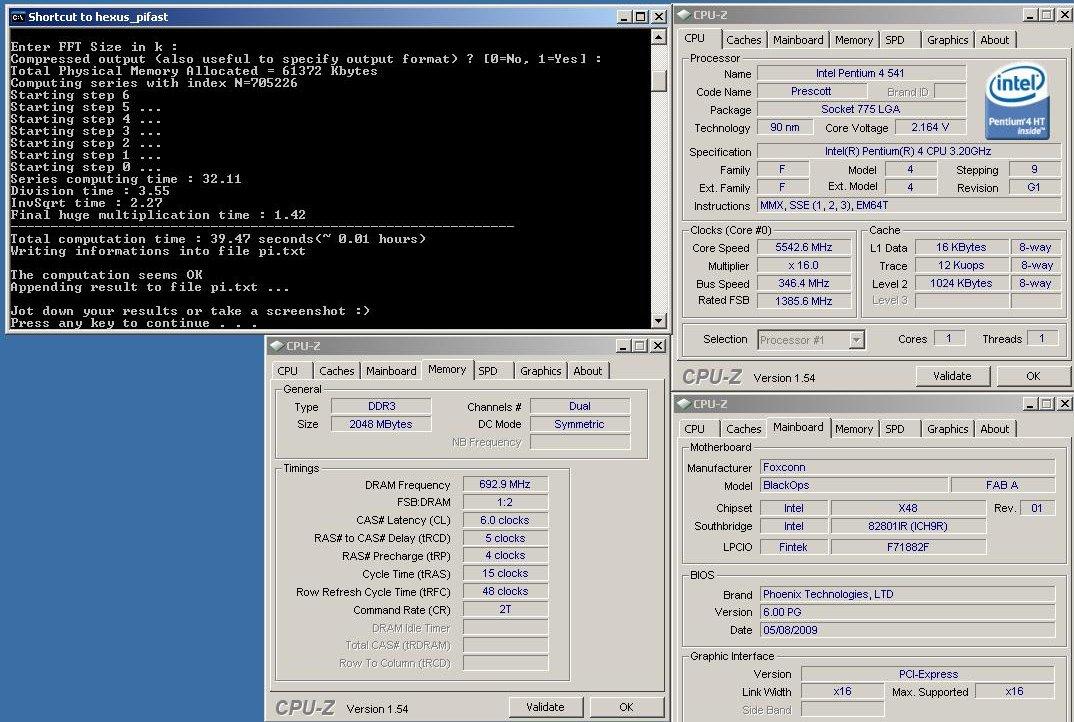Go to Caches tab in the CPU-Z mainboard window
Viewport: 1074px width, 722px height.
[743, 429]
